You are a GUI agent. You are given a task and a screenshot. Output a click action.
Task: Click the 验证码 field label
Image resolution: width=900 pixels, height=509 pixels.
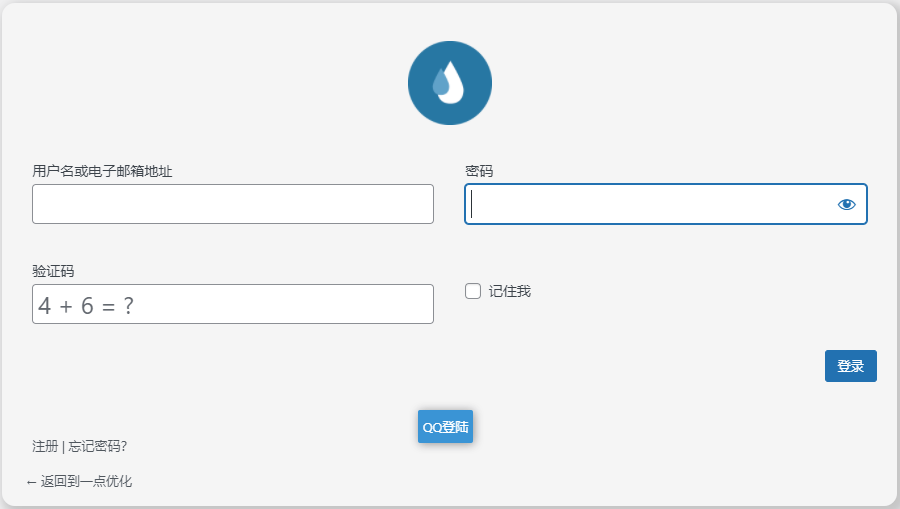point(53,271)
